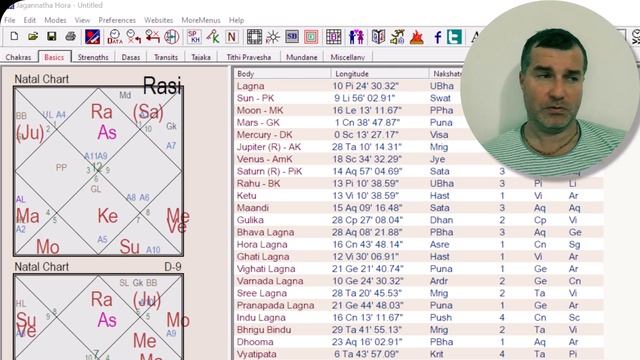Click the Longitude column header
The image size is (640, 360).
coord(380,73)
